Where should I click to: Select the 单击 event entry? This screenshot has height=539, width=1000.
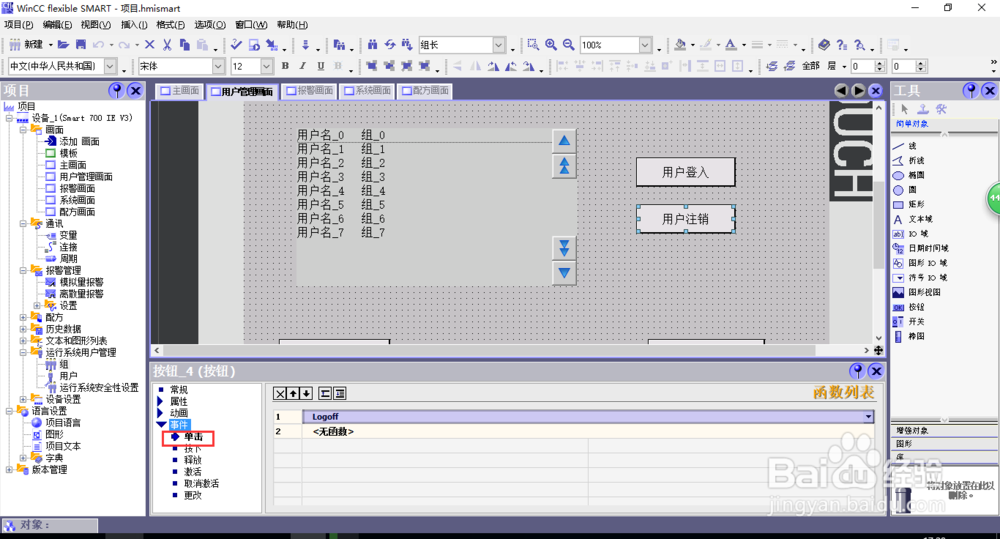point(193,437)
